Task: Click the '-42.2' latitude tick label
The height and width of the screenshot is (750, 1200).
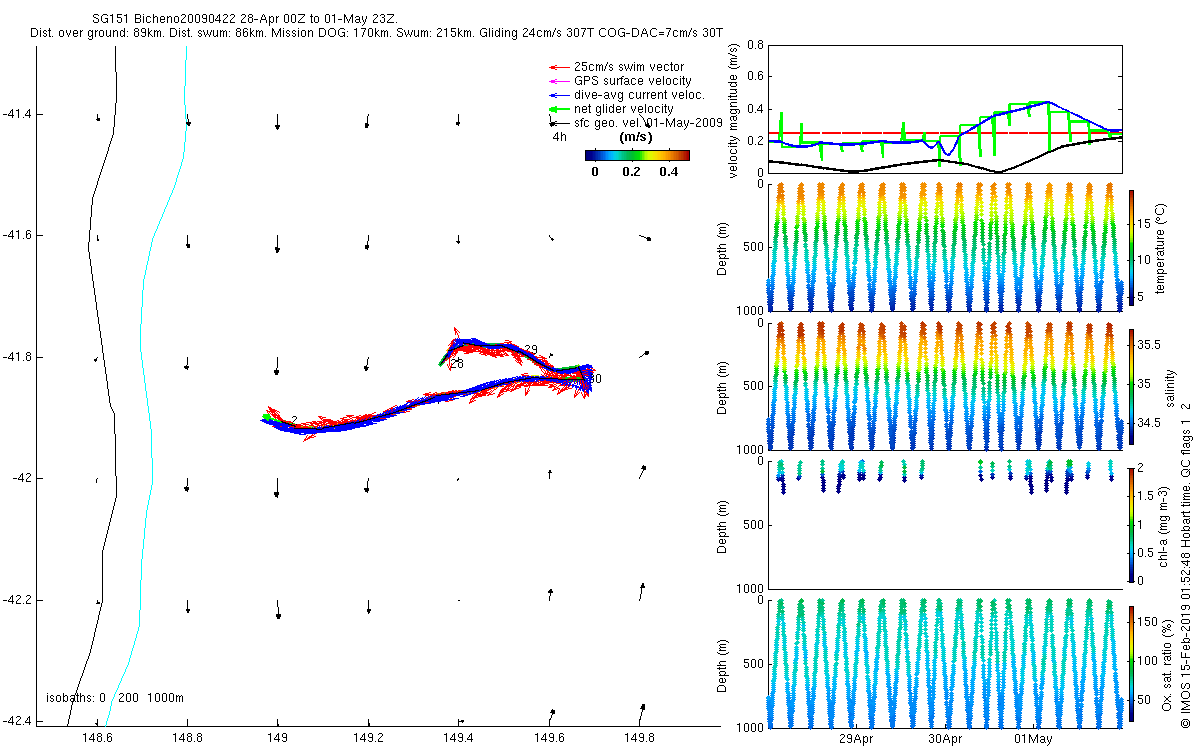Action: tap(16, 600)
